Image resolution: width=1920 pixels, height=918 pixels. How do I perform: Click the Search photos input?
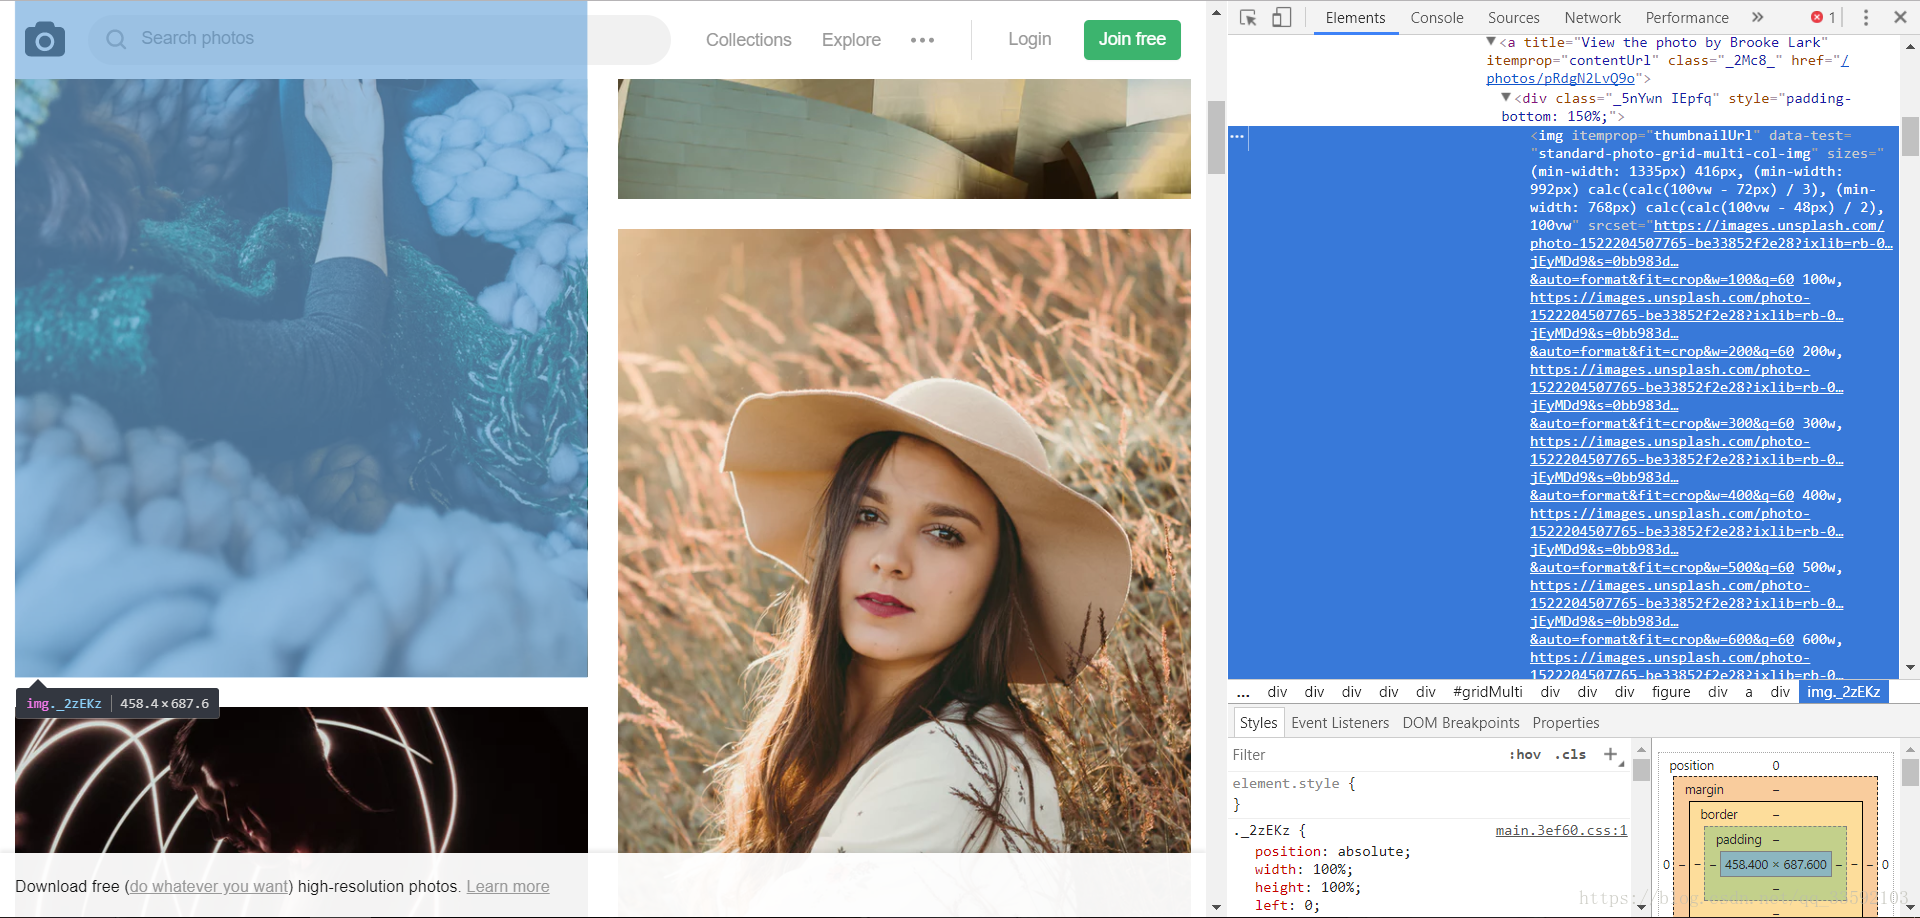[380, 39]
